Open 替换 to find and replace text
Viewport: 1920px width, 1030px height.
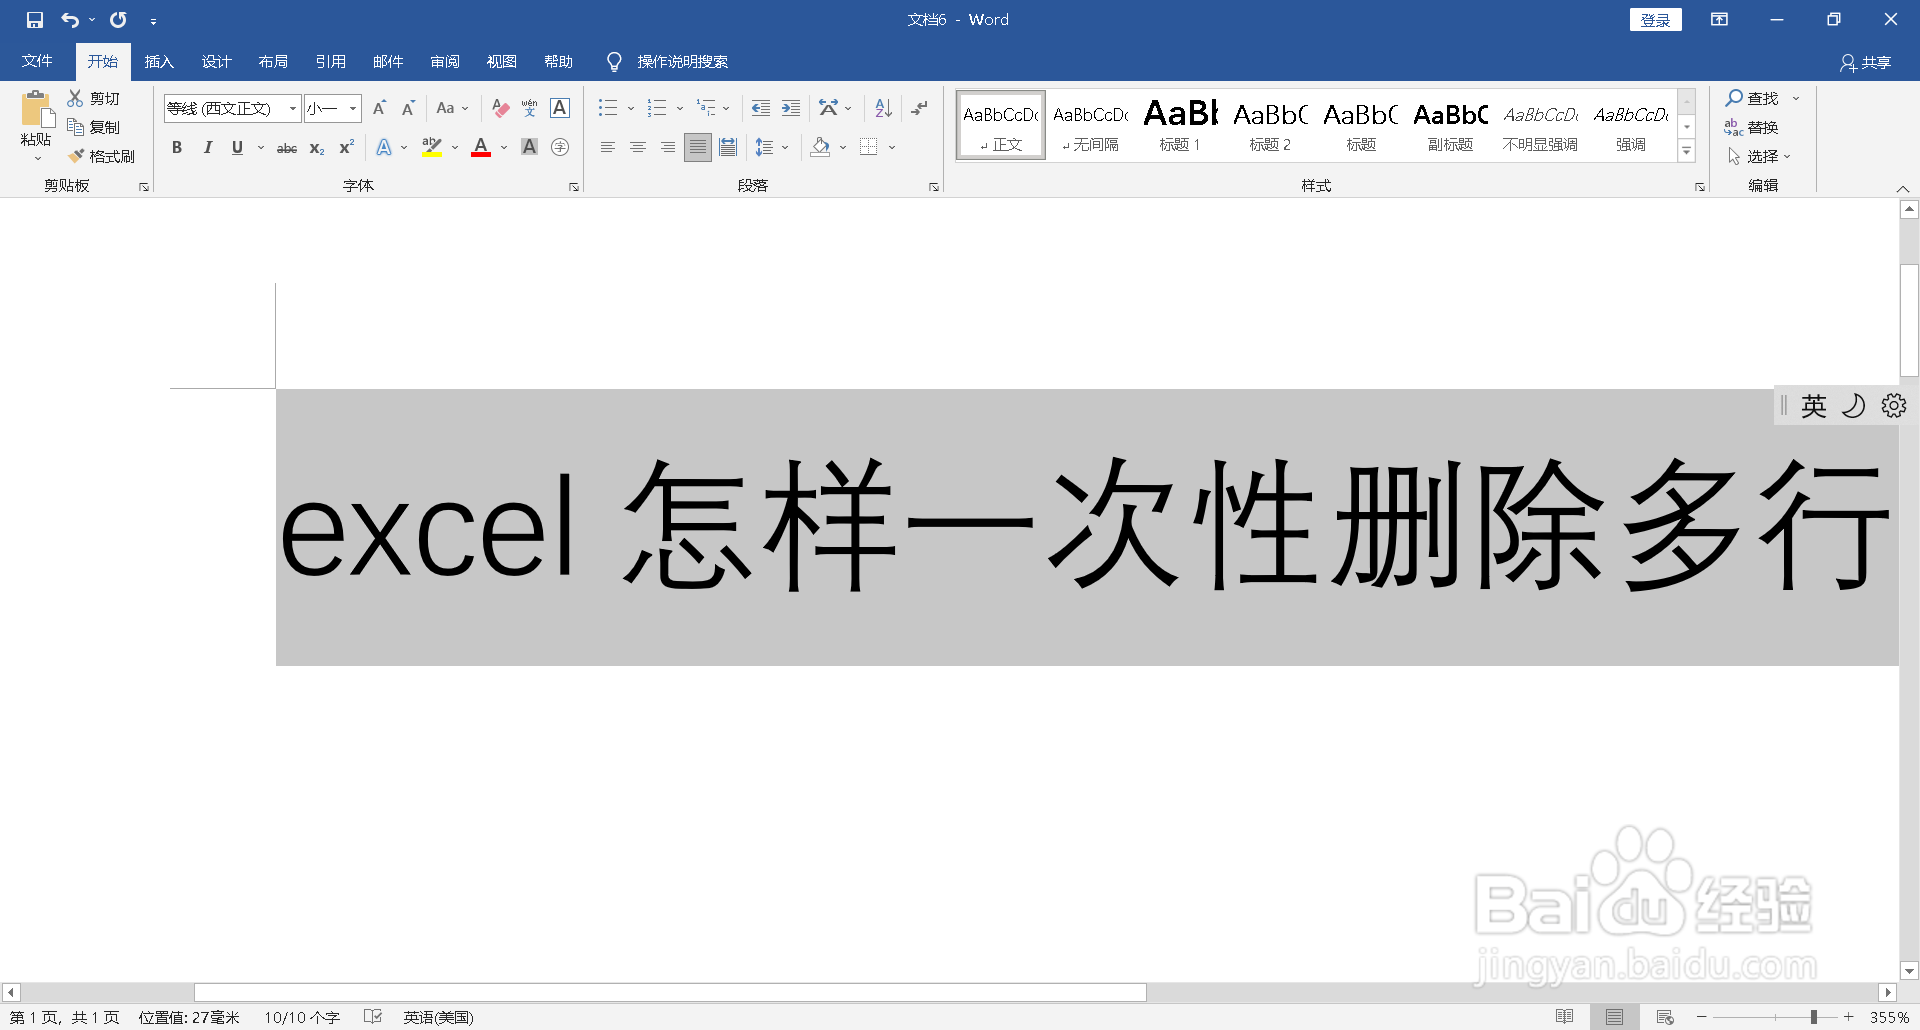(1763, 127)
